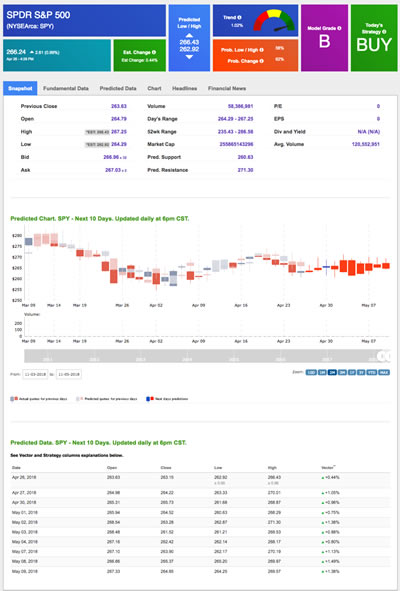Image resolution: width=400 pixels, height=591 pixels.
Task: Click the Pred. Support value 260.63
Action: pos(245,157)
